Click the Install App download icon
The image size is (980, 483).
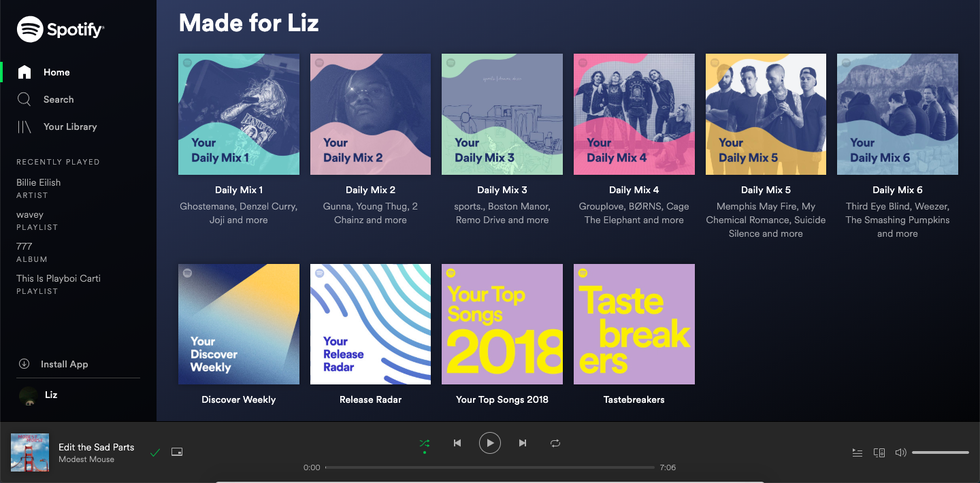(24, 364)
